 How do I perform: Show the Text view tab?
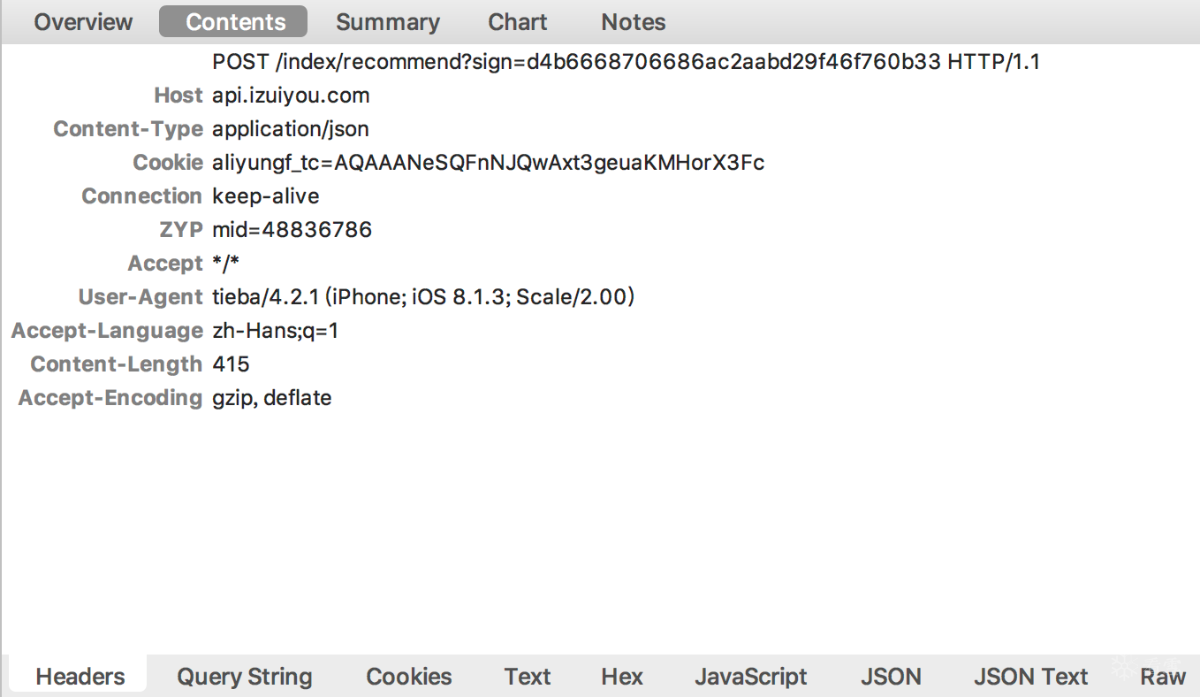[x=527, y=677]
